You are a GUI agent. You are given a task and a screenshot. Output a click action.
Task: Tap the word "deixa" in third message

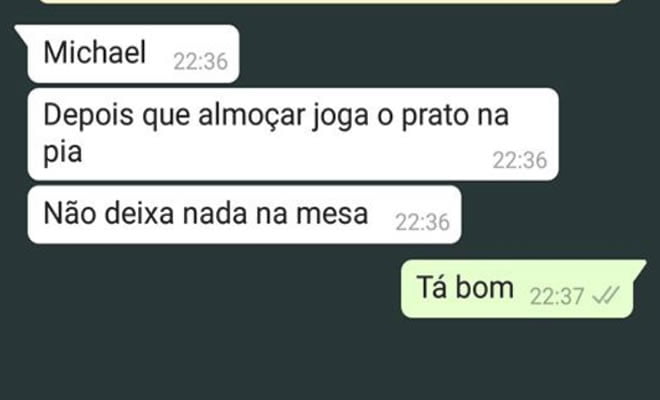(x=139, y=213)
